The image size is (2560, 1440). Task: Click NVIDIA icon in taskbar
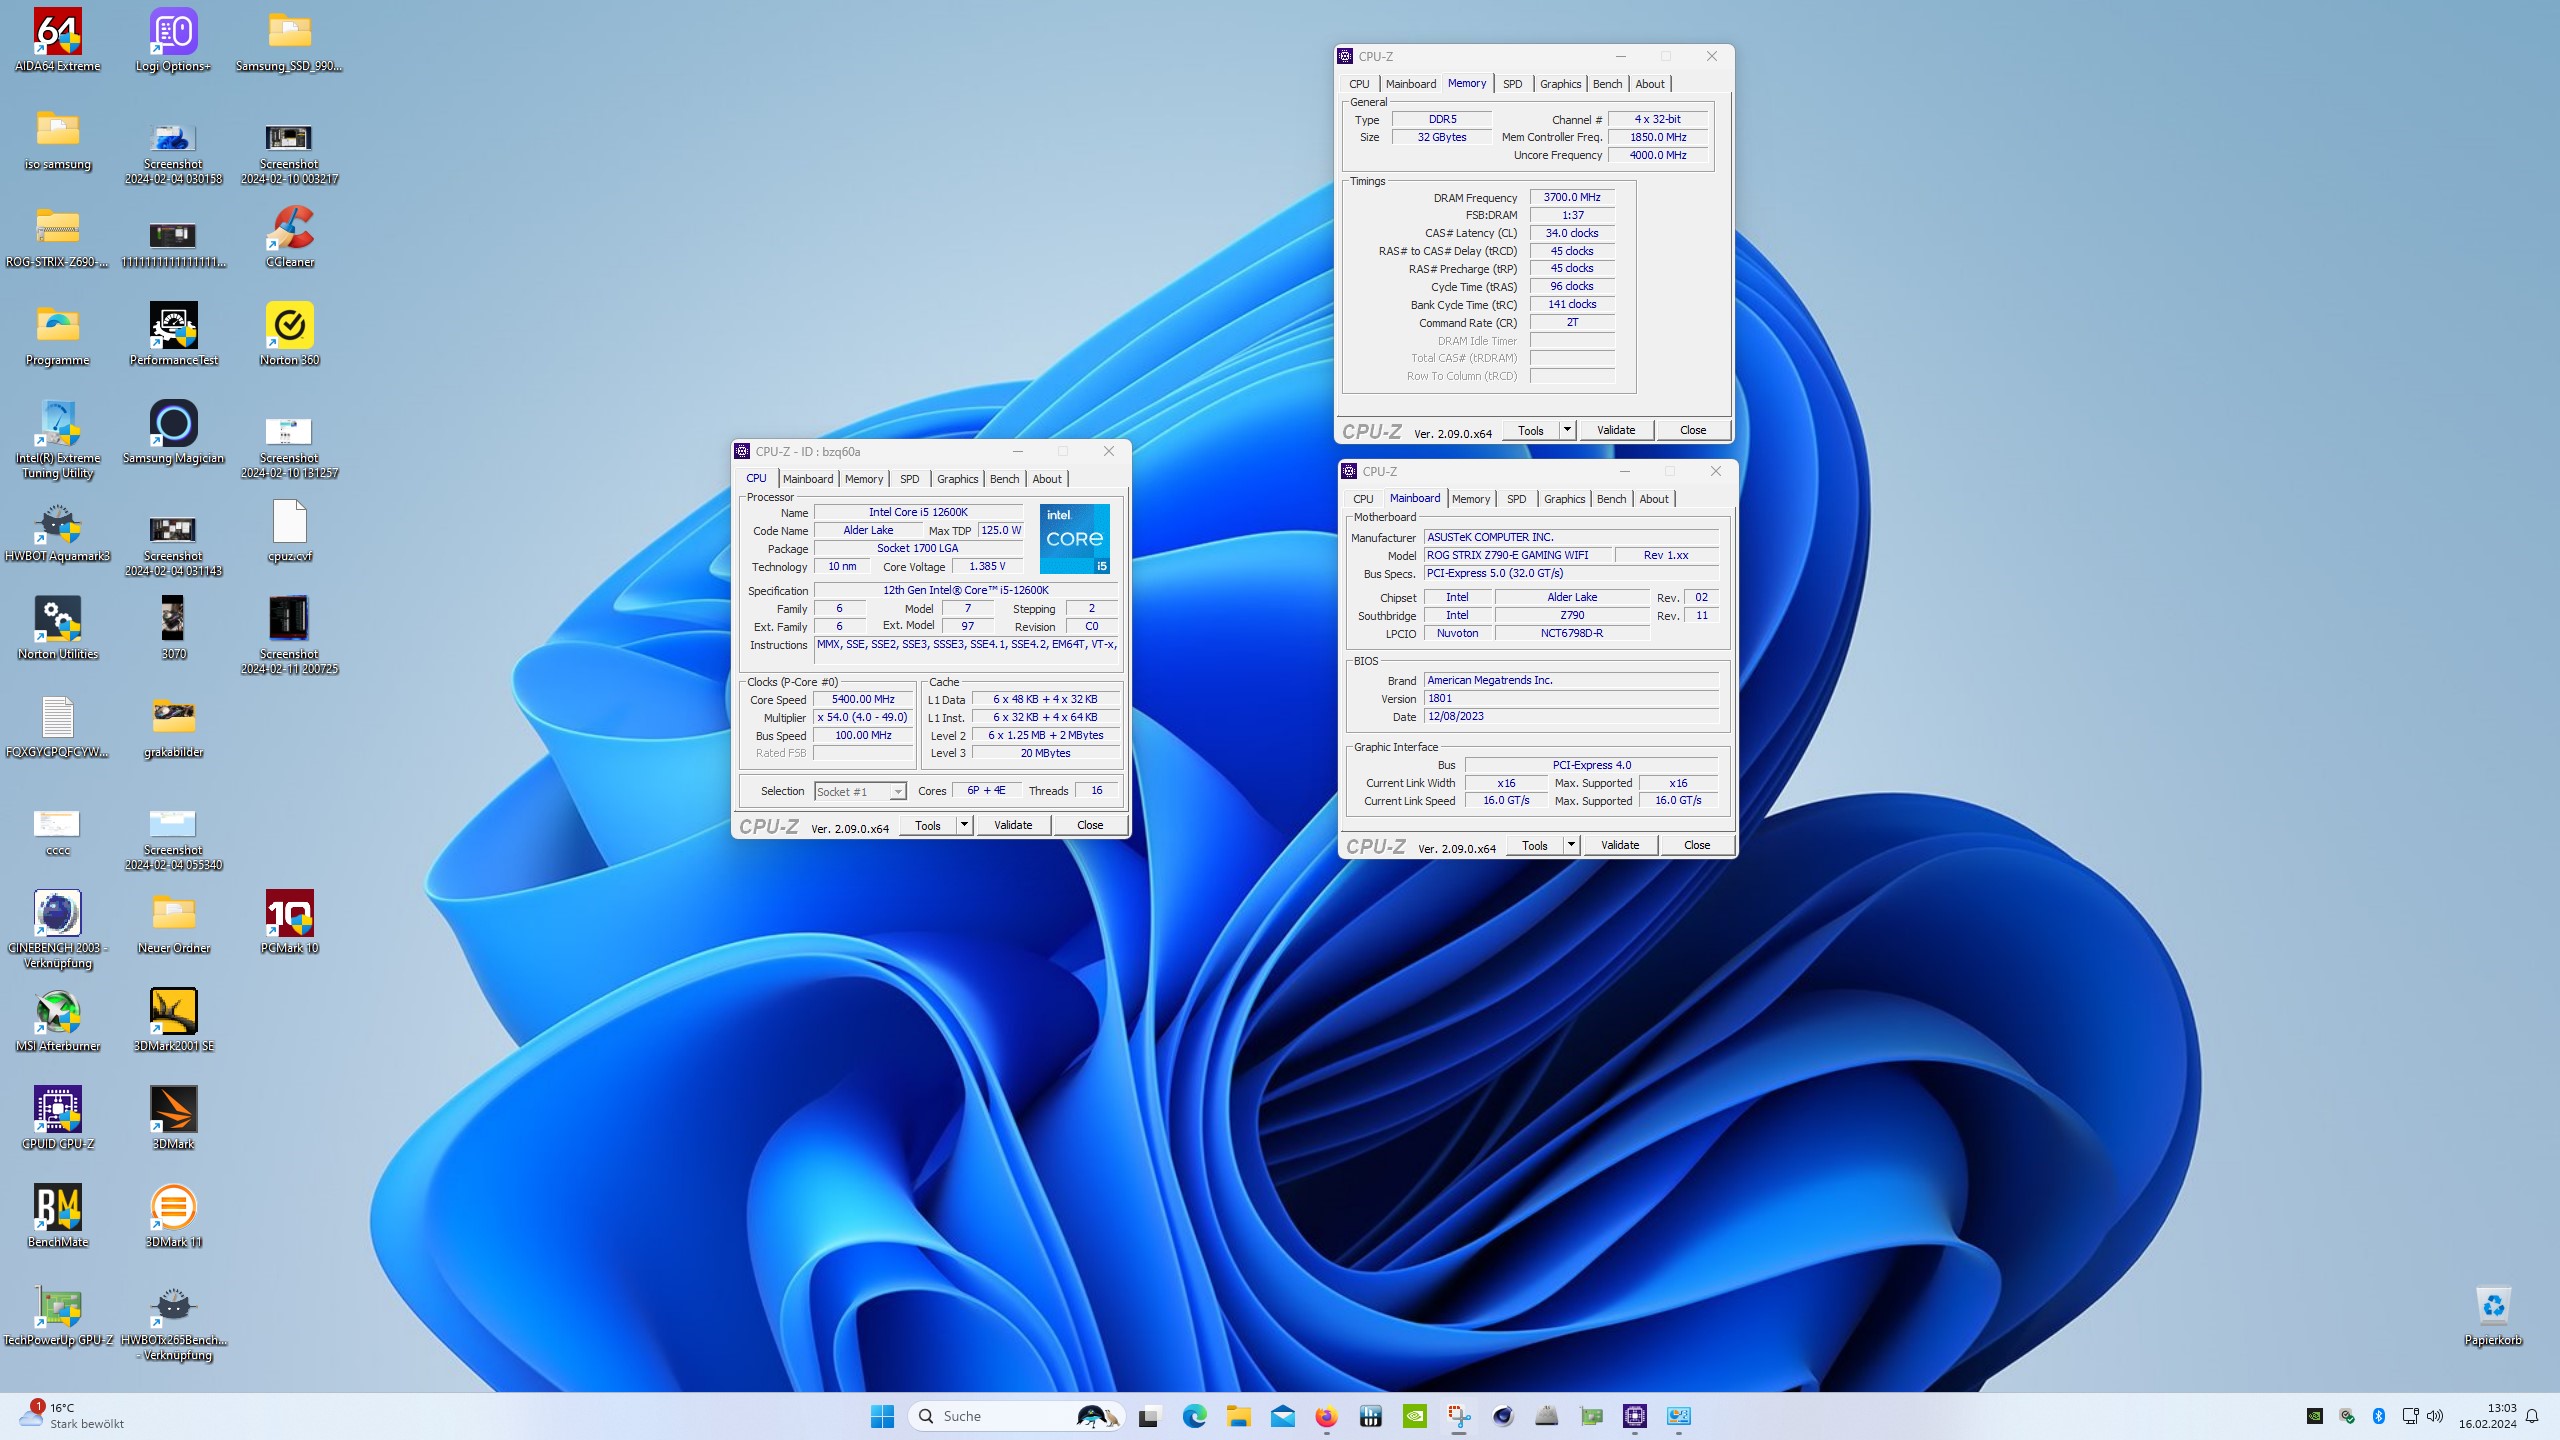coord(1415,1416)
